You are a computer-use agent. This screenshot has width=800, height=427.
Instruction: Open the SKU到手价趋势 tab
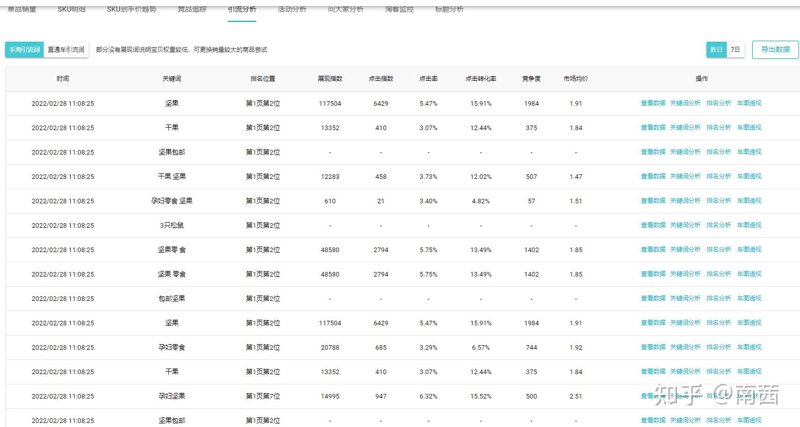pyautogui.click(x=132, y=9)
